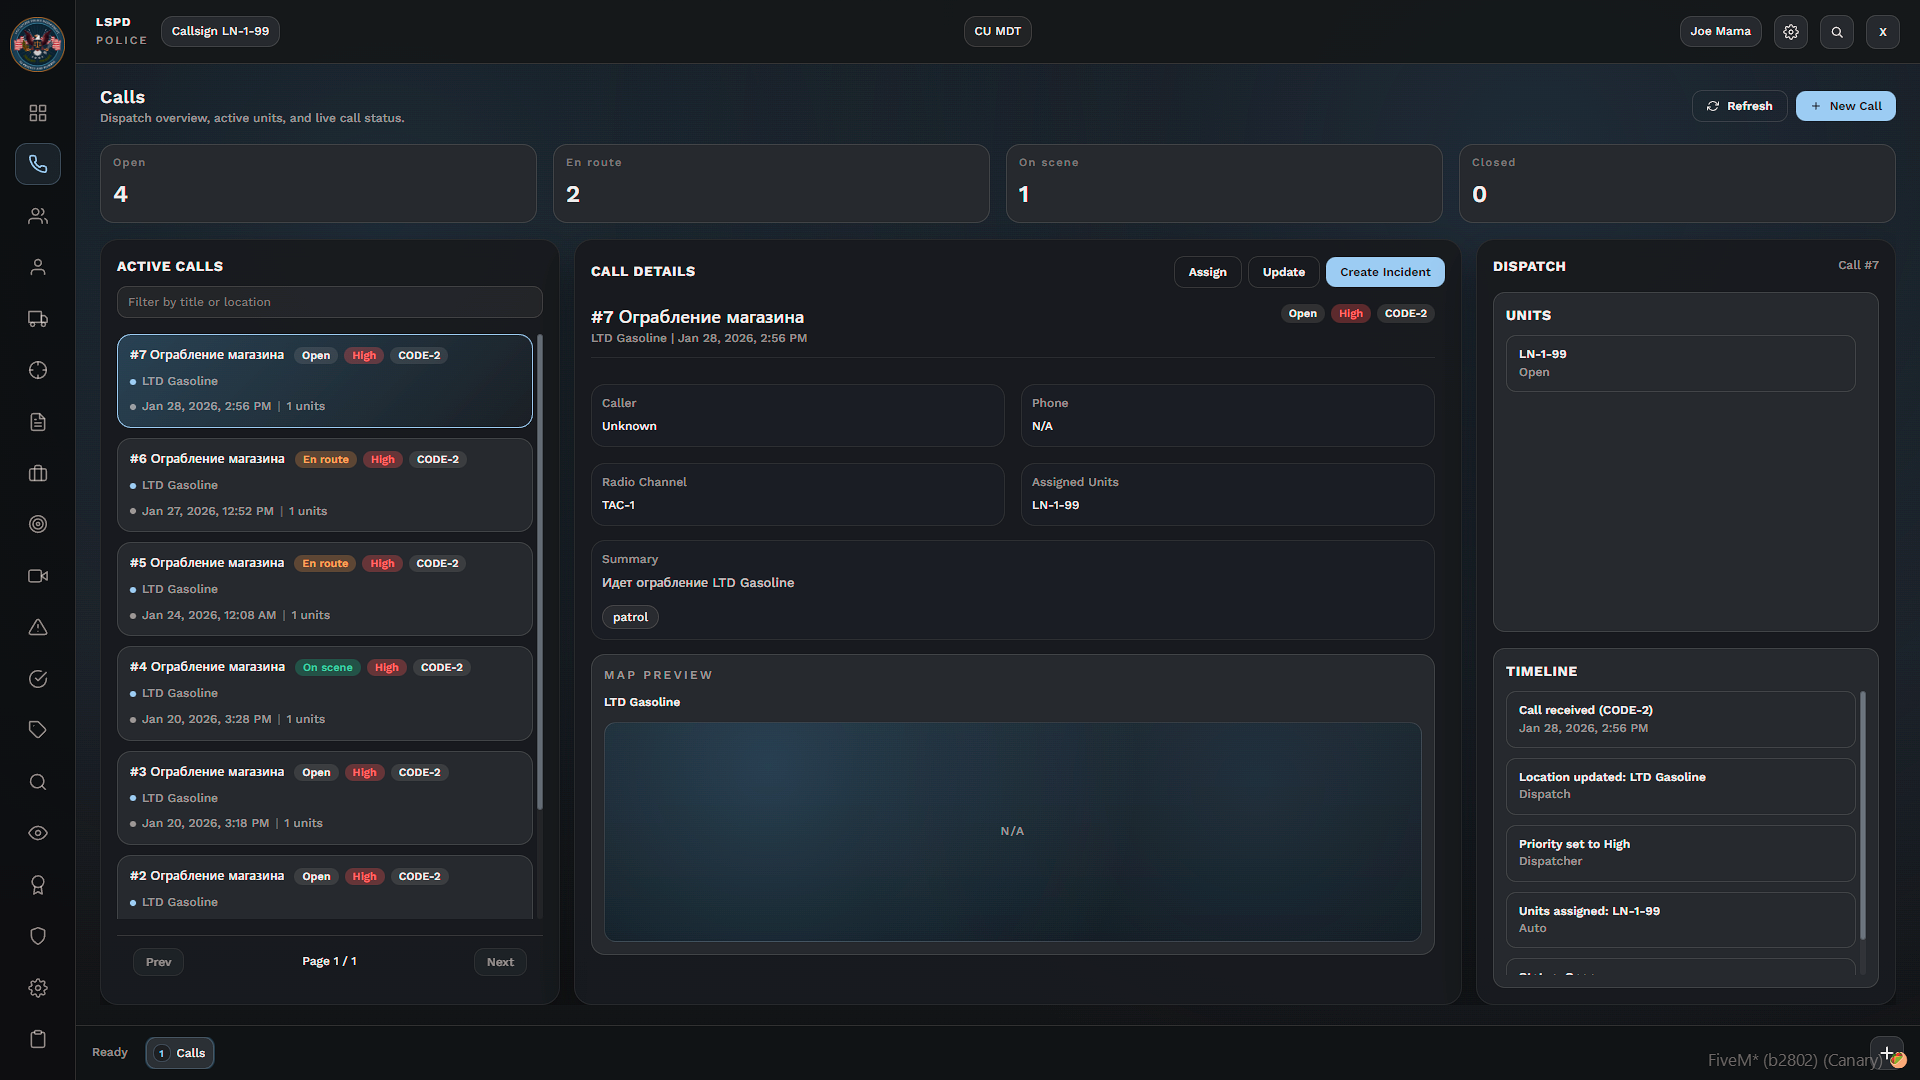Image resolution: width=1920 pixels, height=1080 pixels.
Task: Open the eye icon in sidebar
Action: click(38, 833)
